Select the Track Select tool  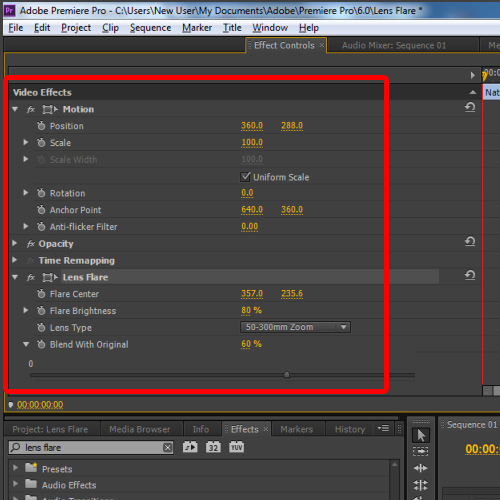tap(421, 451)
